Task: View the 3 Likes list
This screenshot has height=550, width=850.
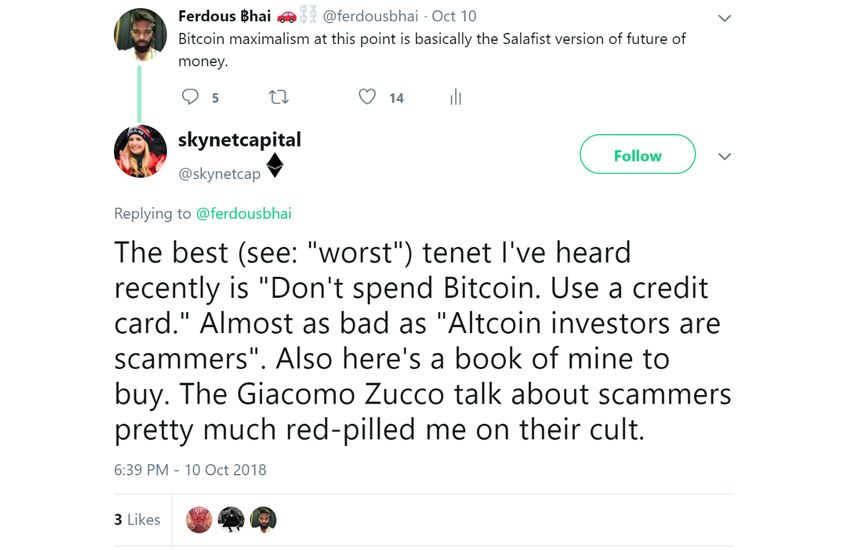Action: [137, 519]
